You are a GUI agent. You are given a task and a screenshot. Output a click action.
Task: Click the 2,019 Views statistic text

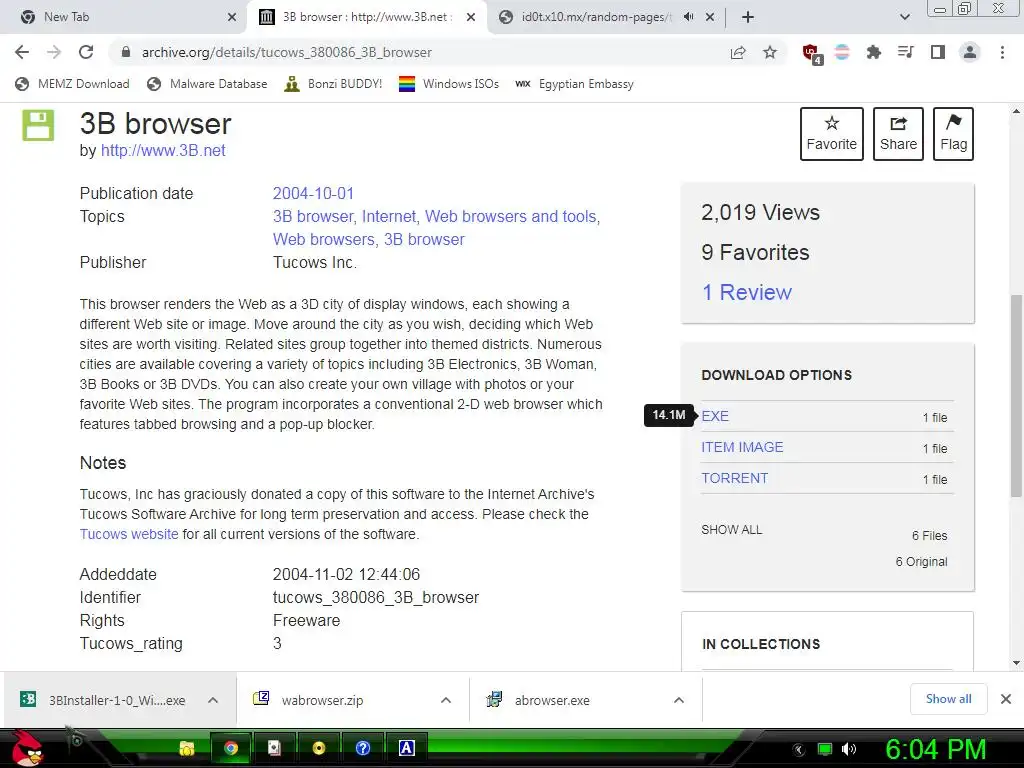tap(760, 212)
